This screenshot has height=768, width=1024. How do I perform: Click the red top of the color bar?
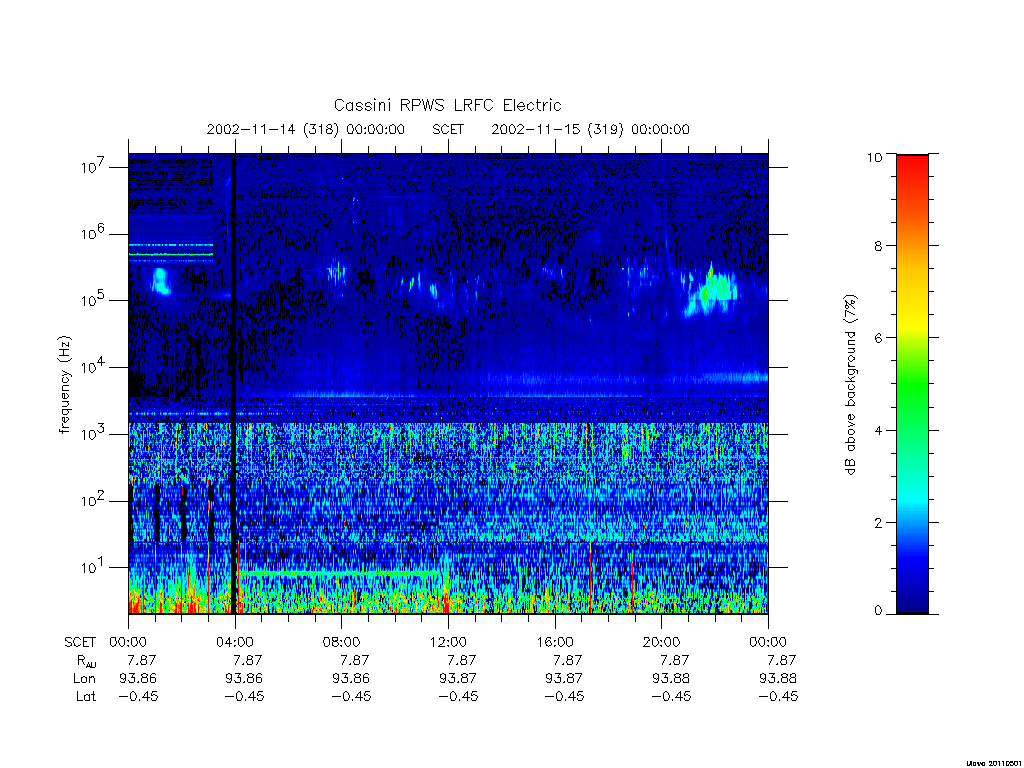tap(912, 163)
